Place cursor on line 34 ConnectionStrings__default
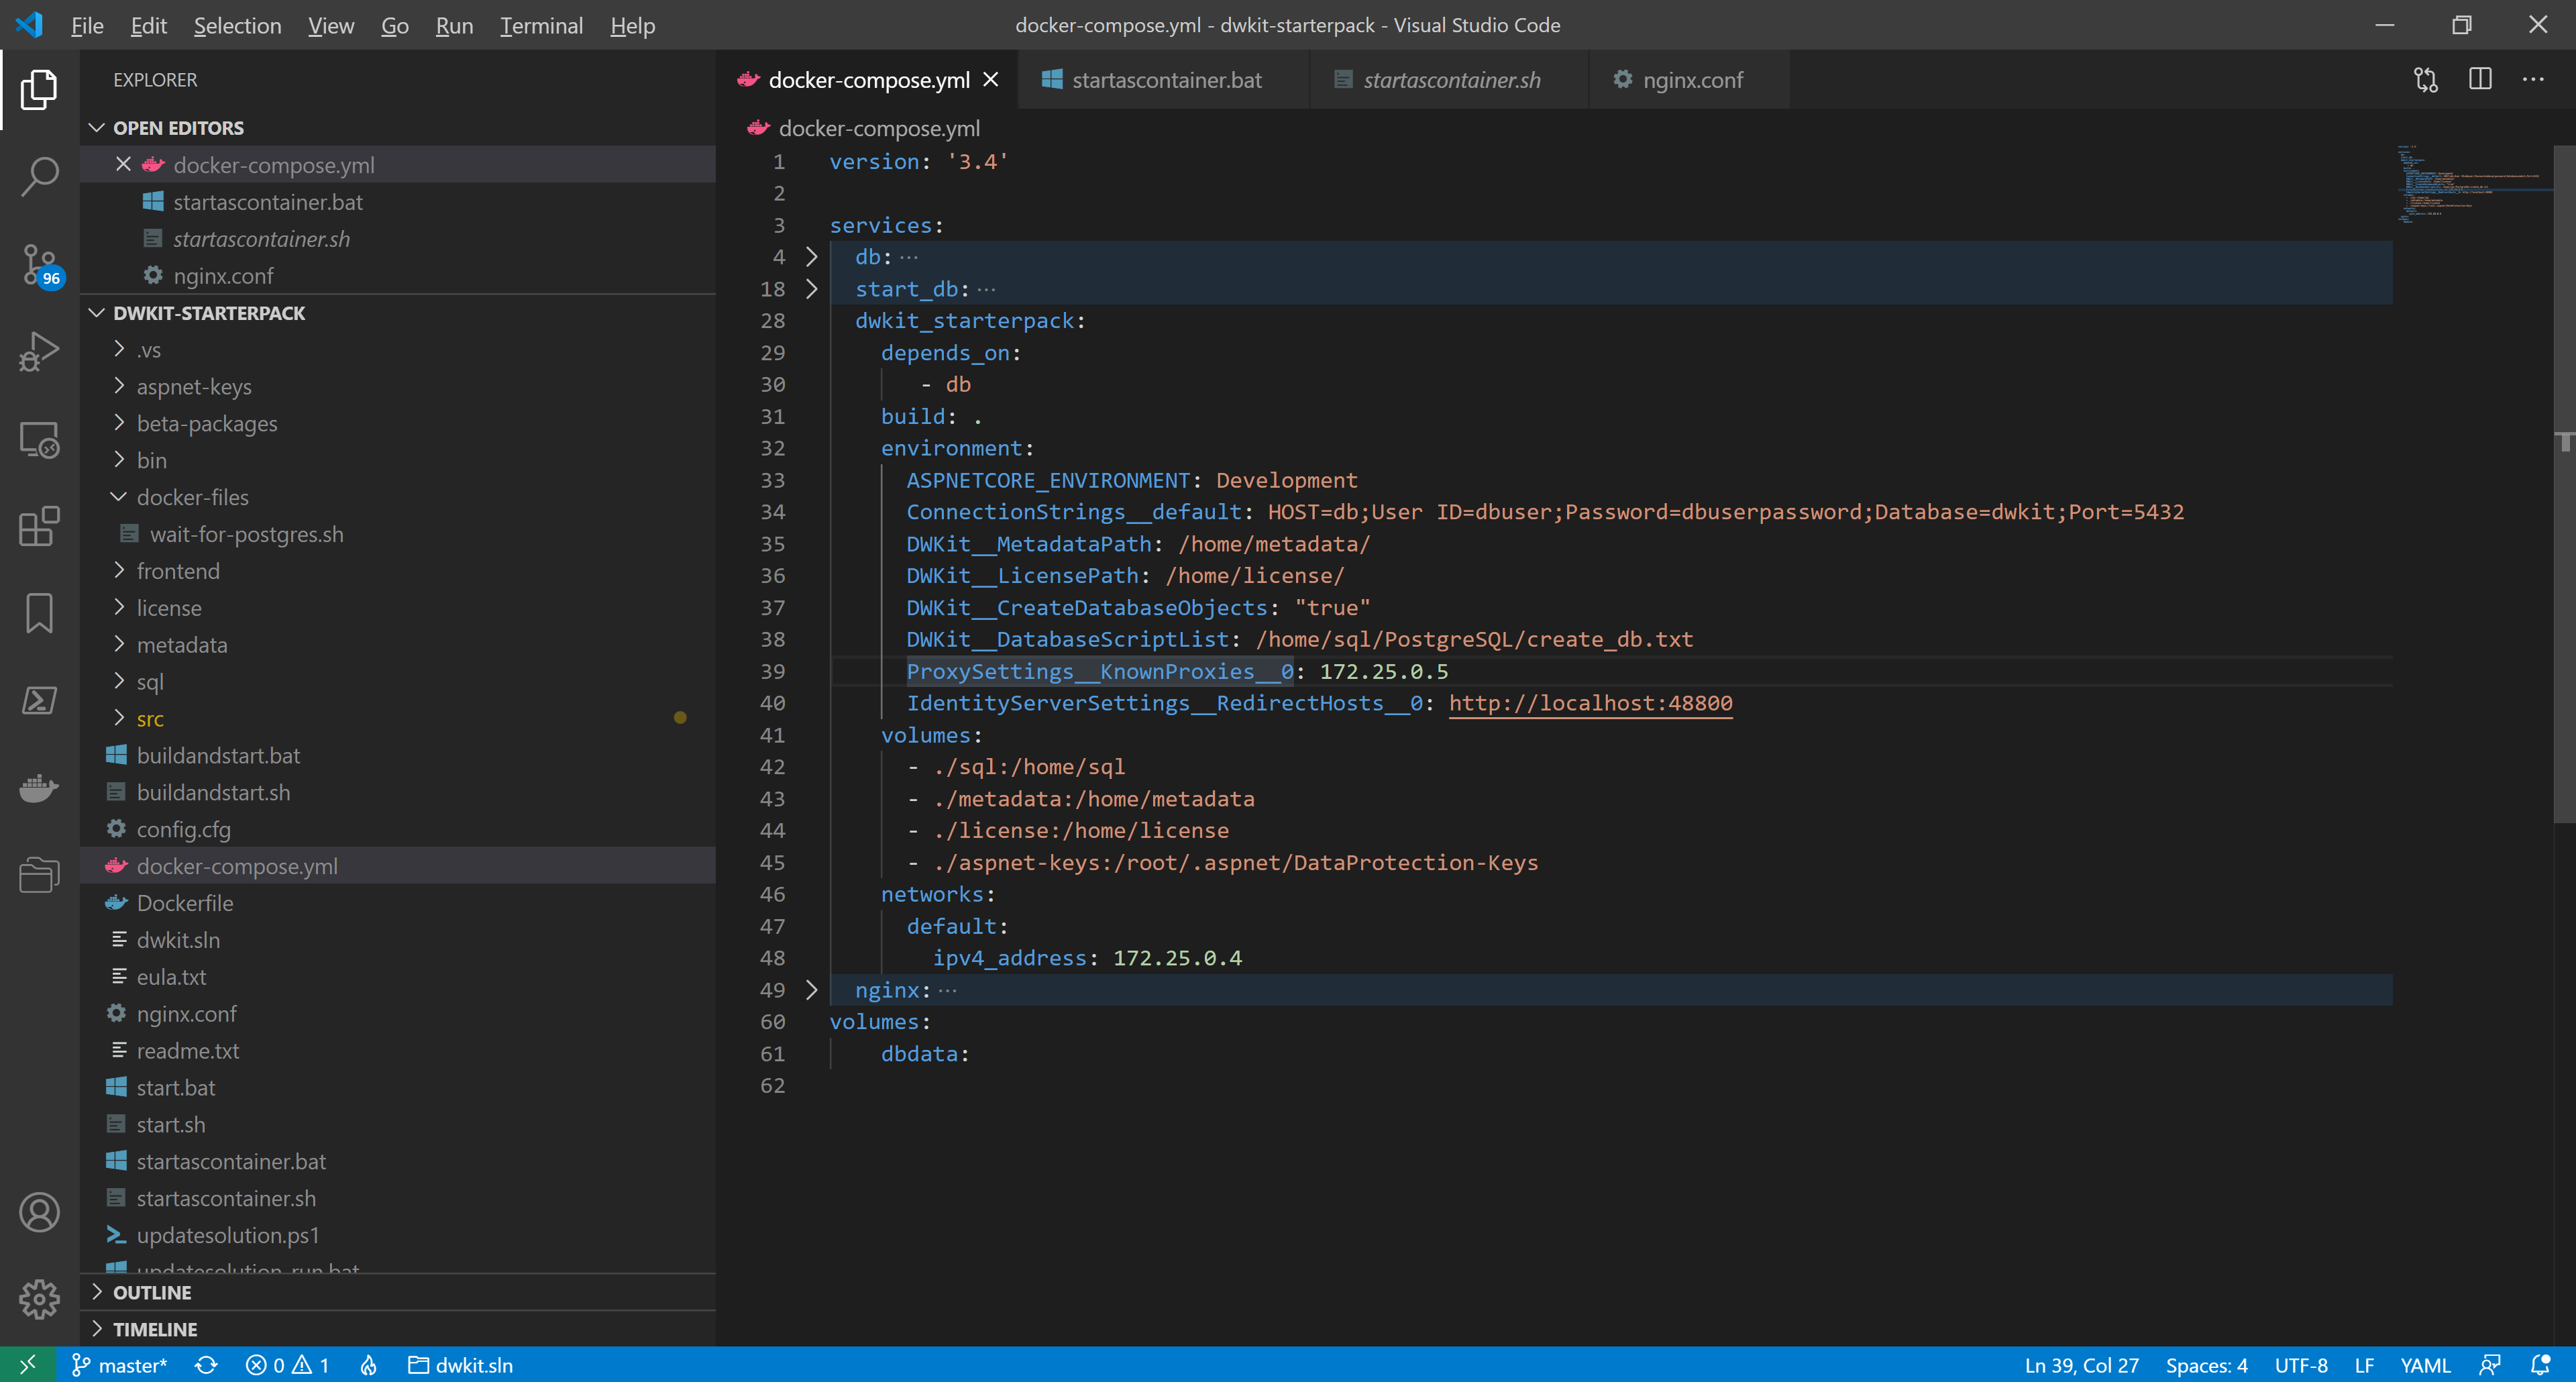2576x1382 pixels. (x=1073, y=512)
